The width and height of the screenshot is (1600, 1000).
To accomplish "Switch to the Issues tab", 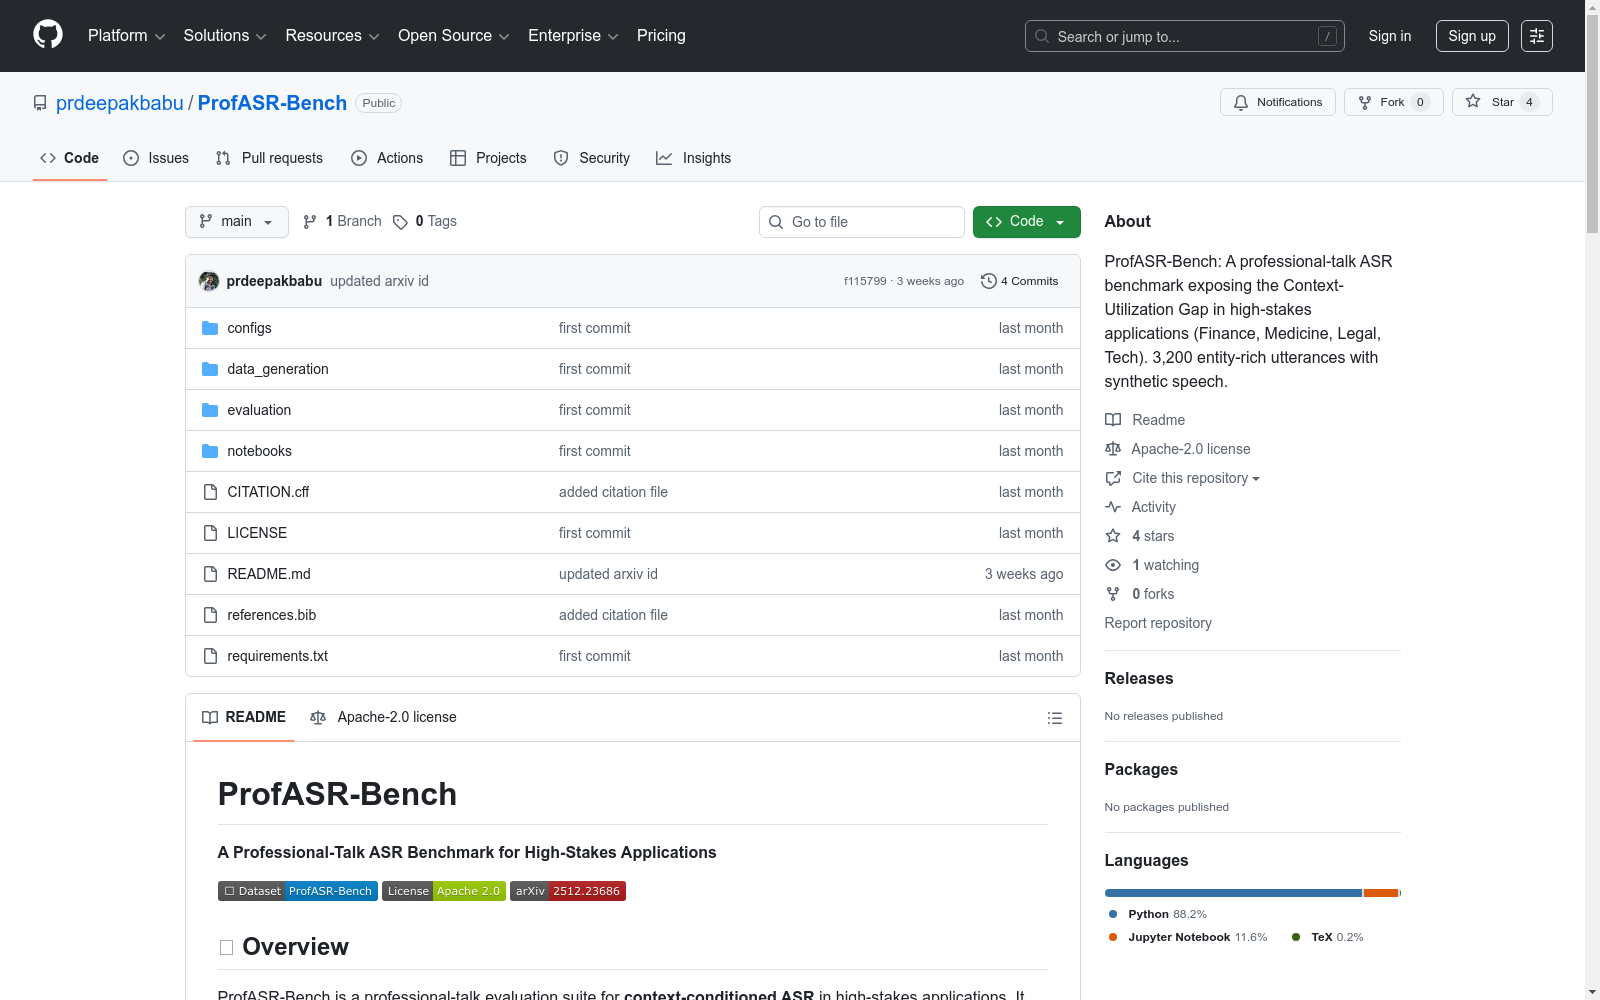I will pos(156,158).
